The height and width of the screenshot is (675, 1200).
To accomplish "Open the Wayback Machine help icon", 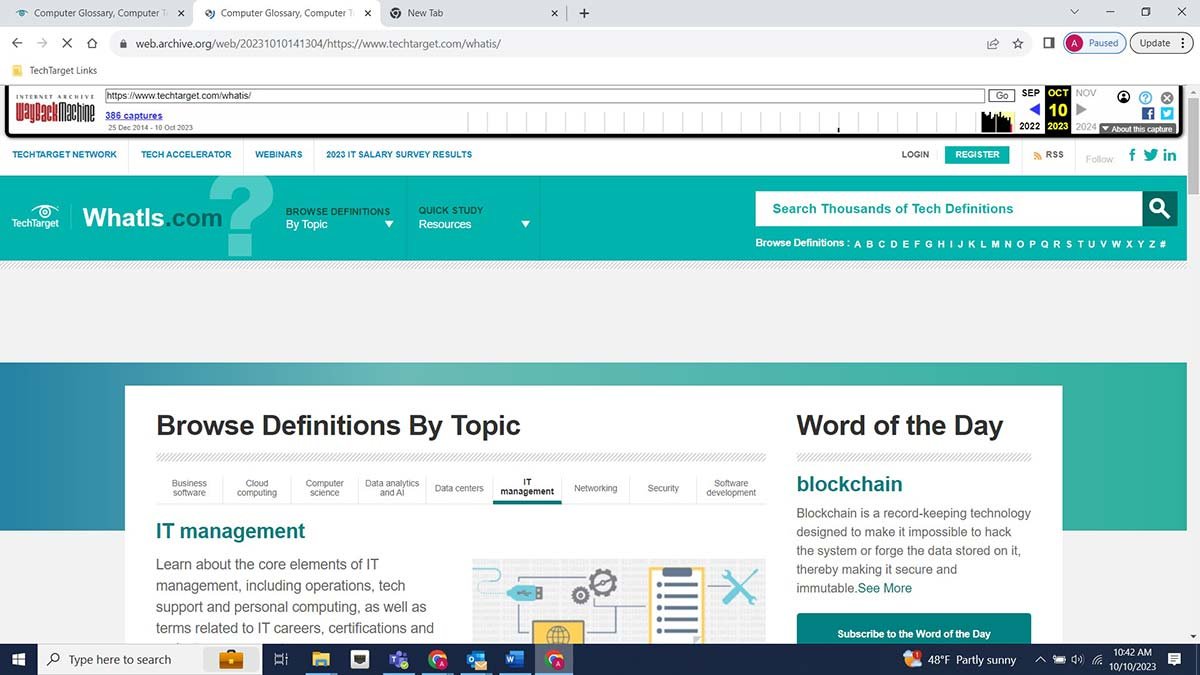I will (x=1146, y=98).
